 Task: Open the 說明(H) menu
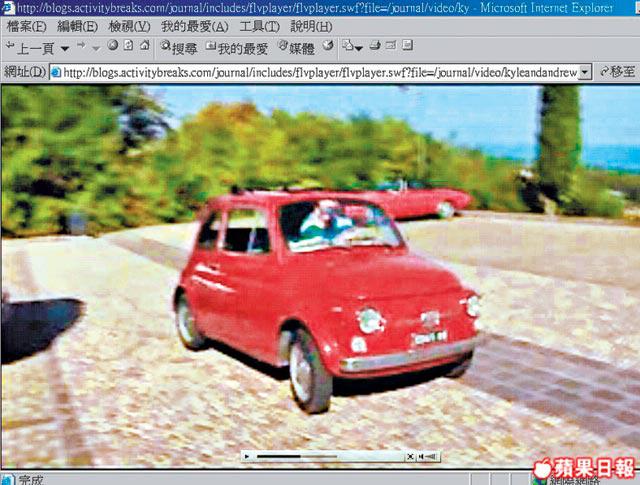[311, 27]
